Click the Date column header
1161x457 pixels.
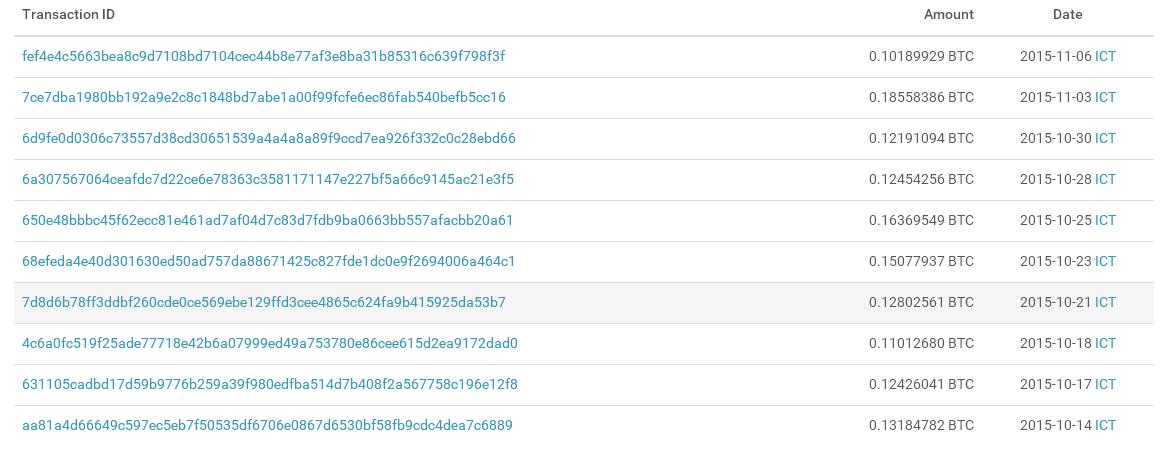[1067, 15]
